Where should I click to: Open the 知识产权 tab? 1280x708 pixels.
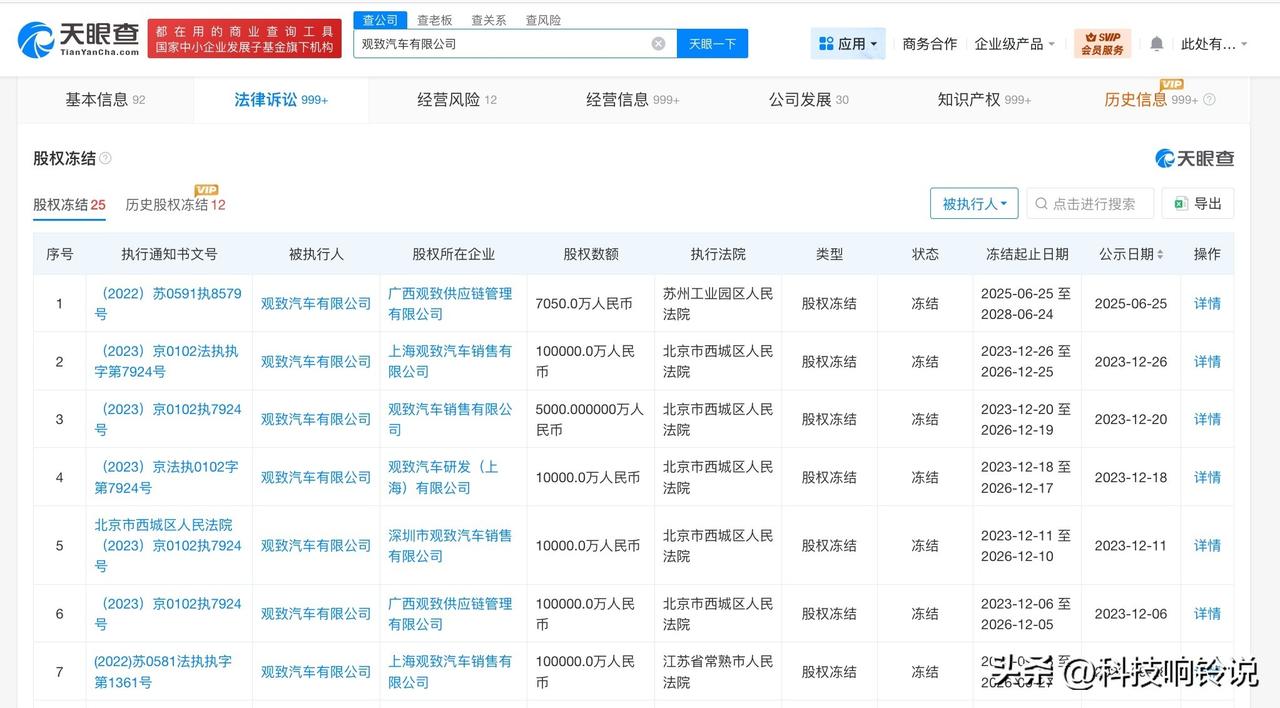click(984, 100)
